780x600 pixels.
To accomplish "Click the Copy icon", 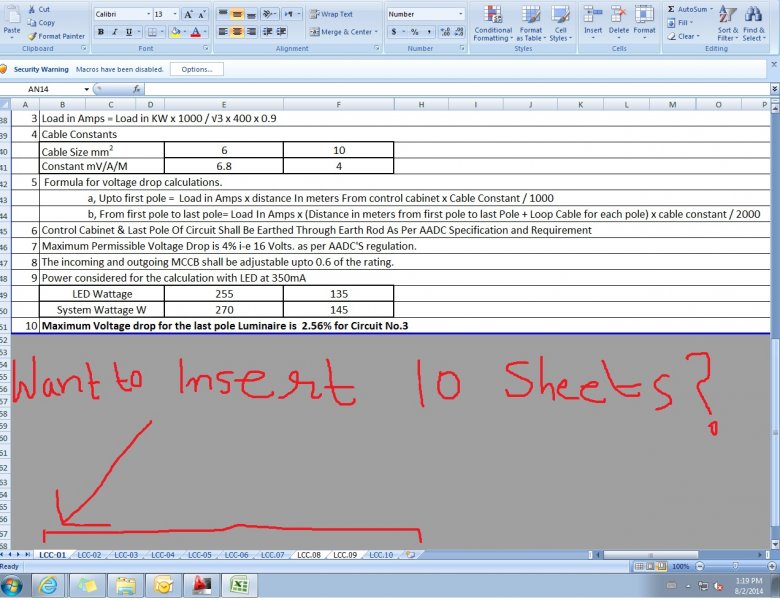I will [x=32, y=22].
